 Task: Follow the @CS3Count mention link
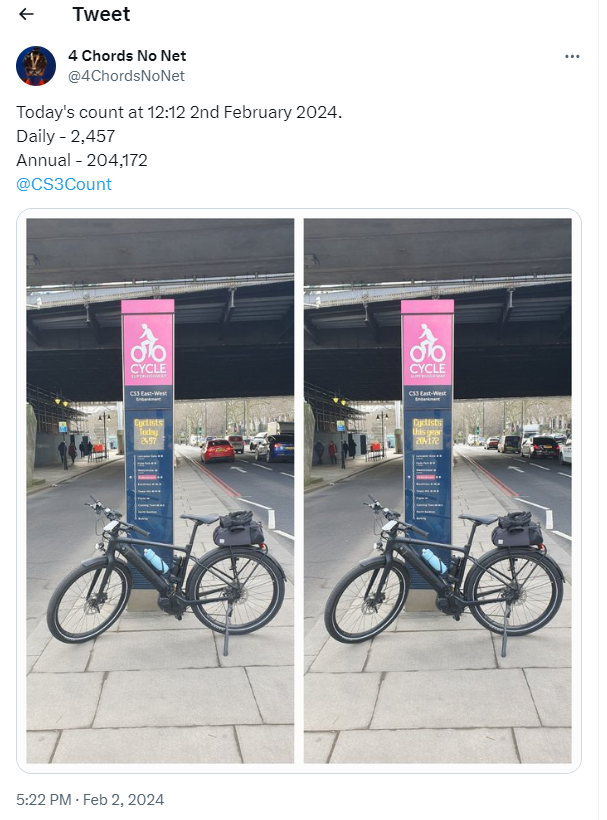pyautogui.click(x=64, y=184)
